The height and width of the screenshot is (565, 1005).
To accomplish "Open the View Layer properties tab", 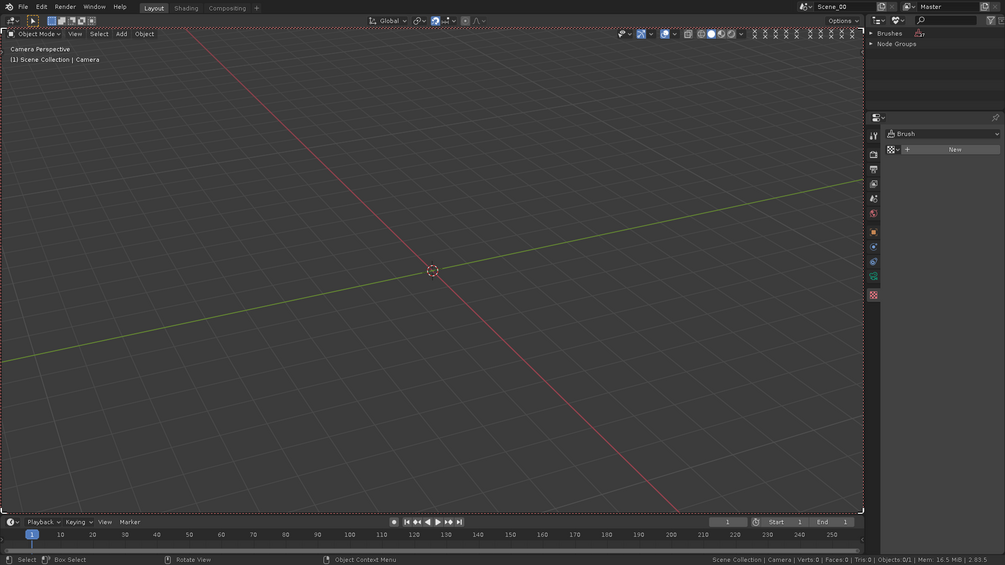I will [x=873, y=184].
